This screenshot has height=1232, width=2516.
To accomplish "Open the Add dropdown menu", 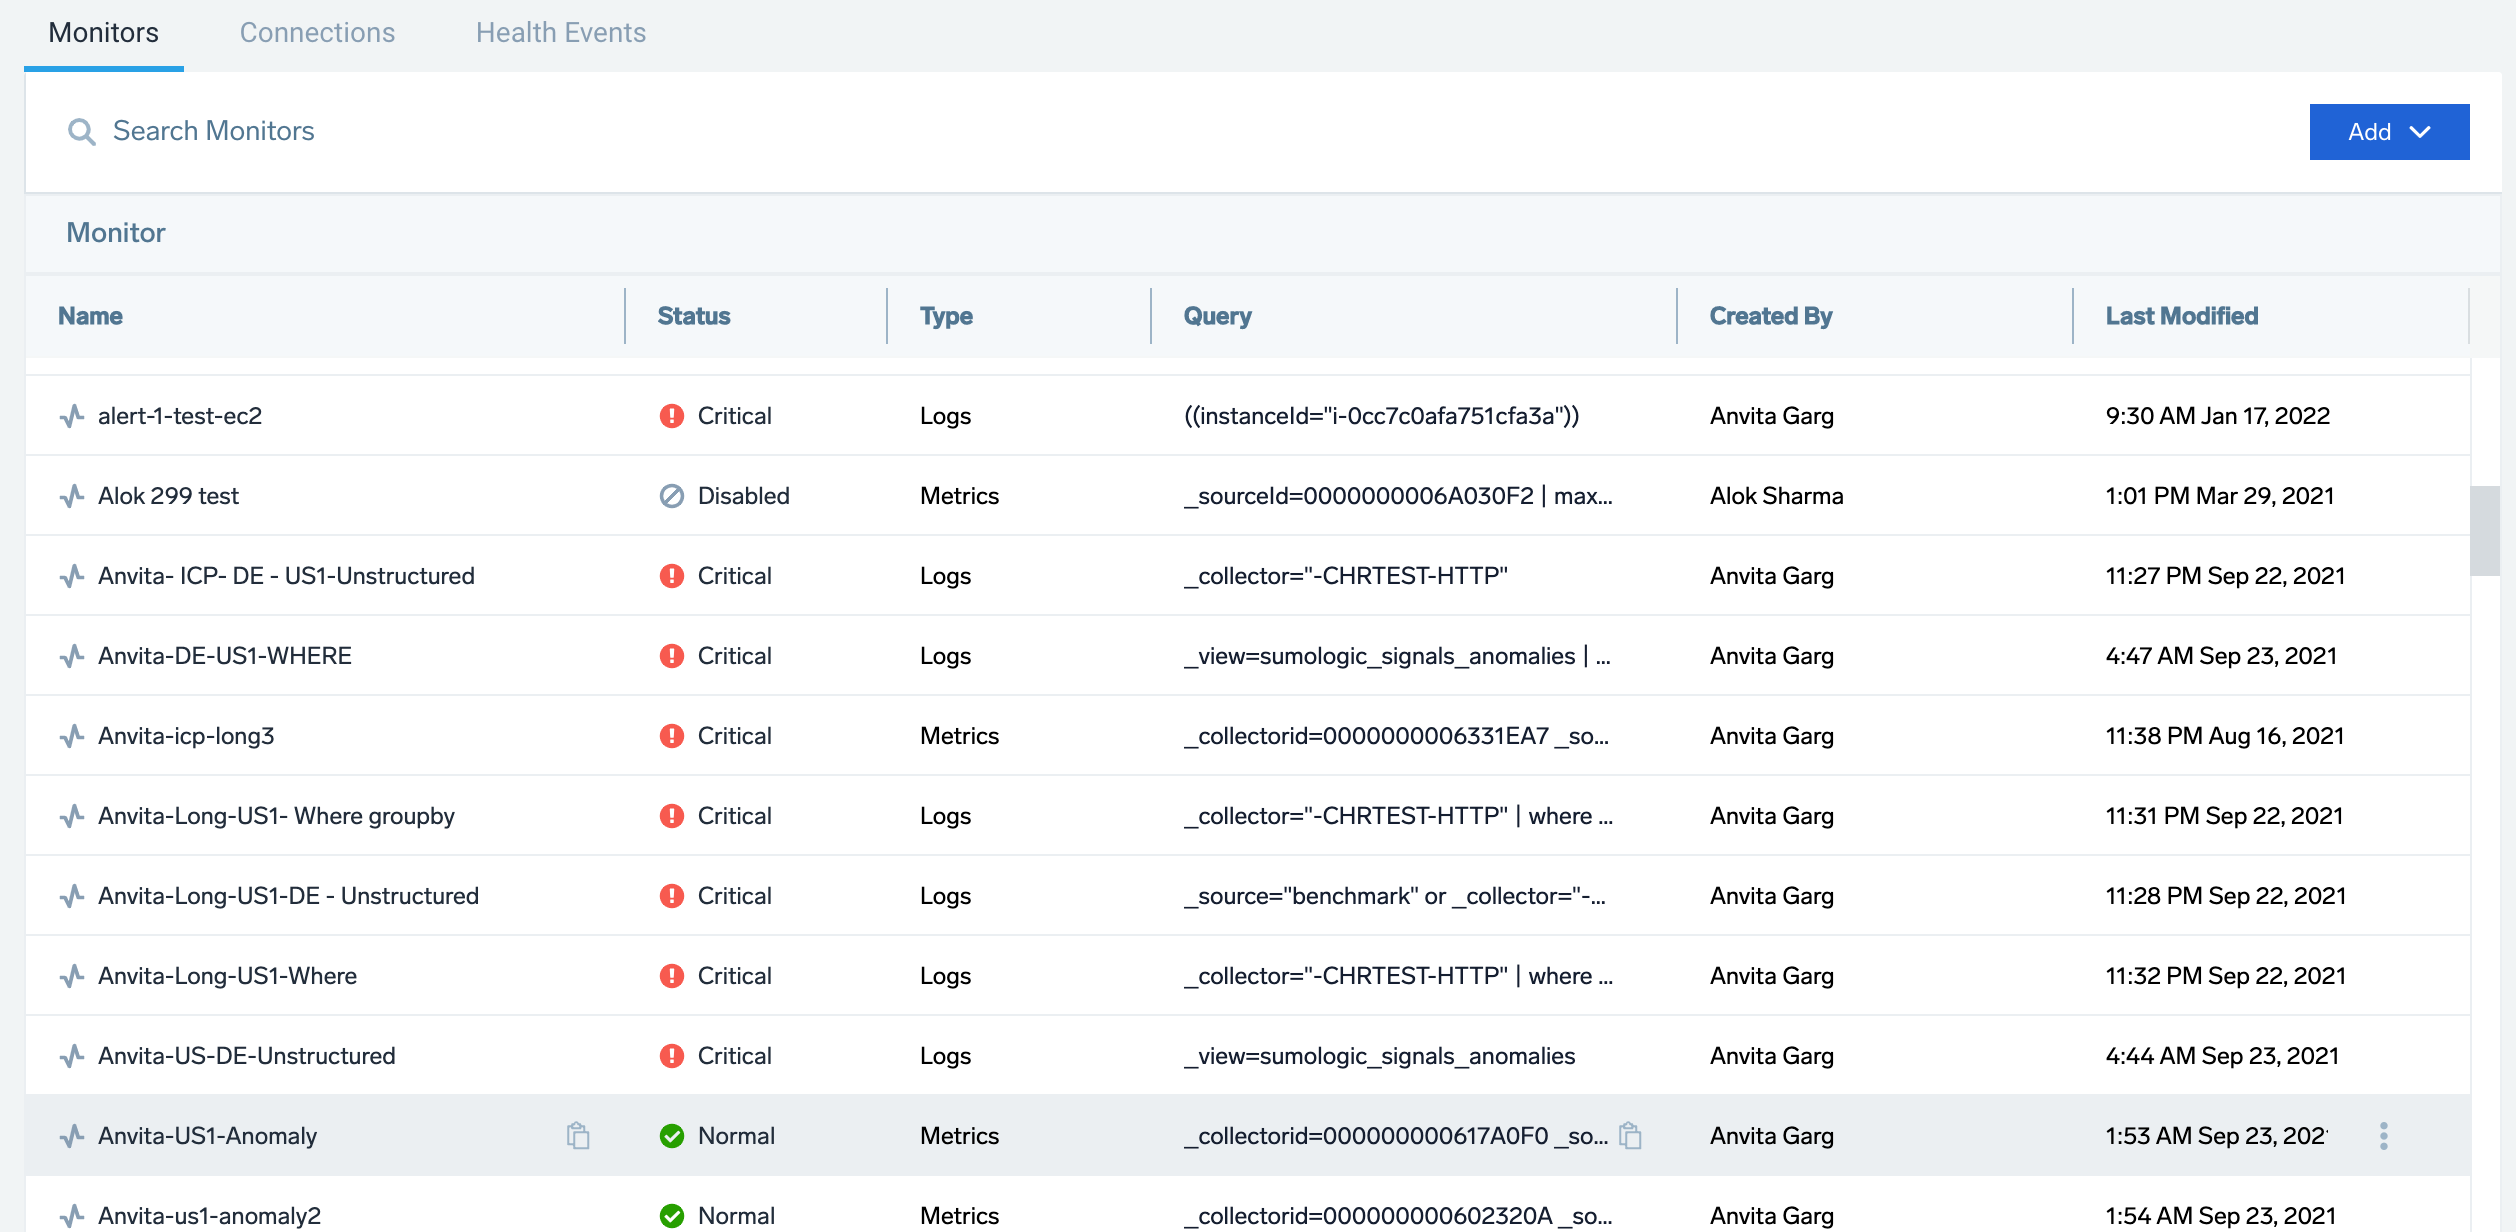I will point(2389,131).
